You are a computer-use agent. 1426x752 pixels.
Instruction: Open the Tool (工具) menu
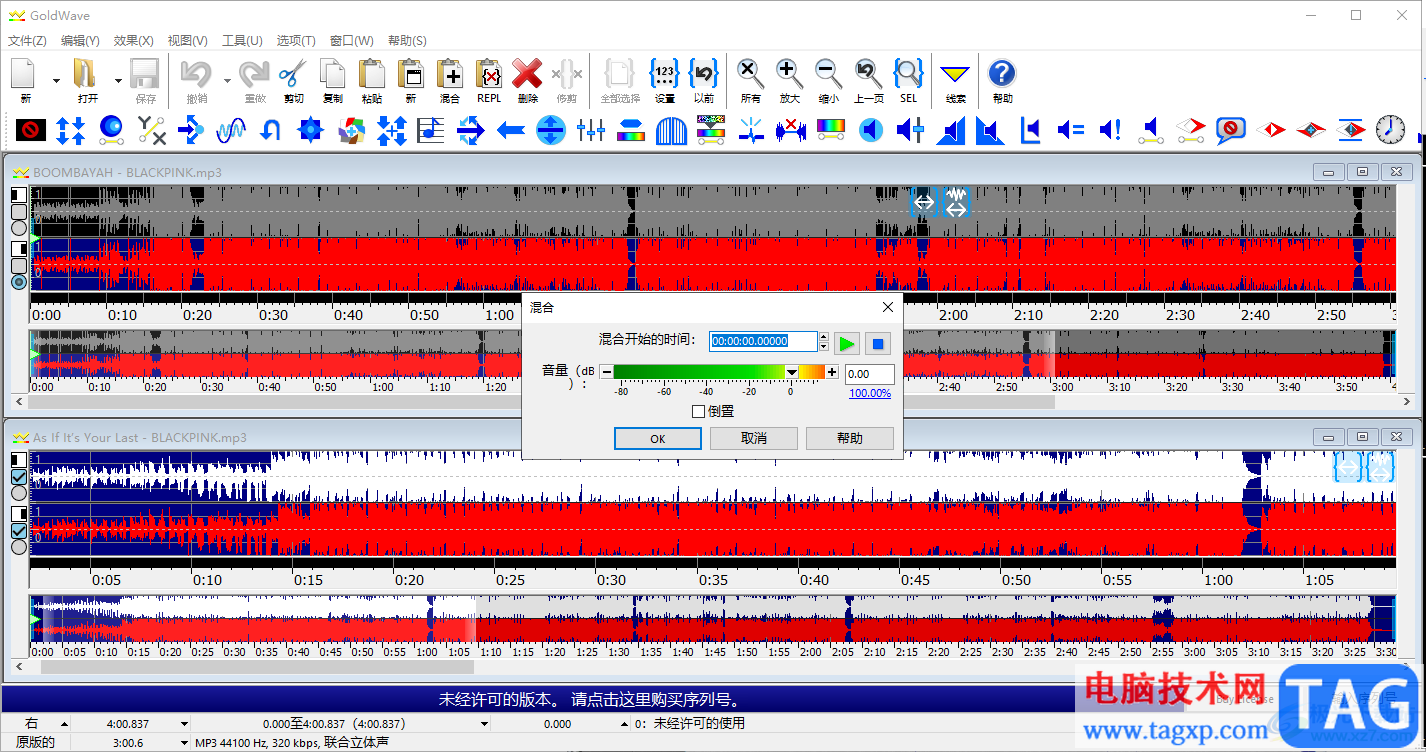click(x=241, y=41)
